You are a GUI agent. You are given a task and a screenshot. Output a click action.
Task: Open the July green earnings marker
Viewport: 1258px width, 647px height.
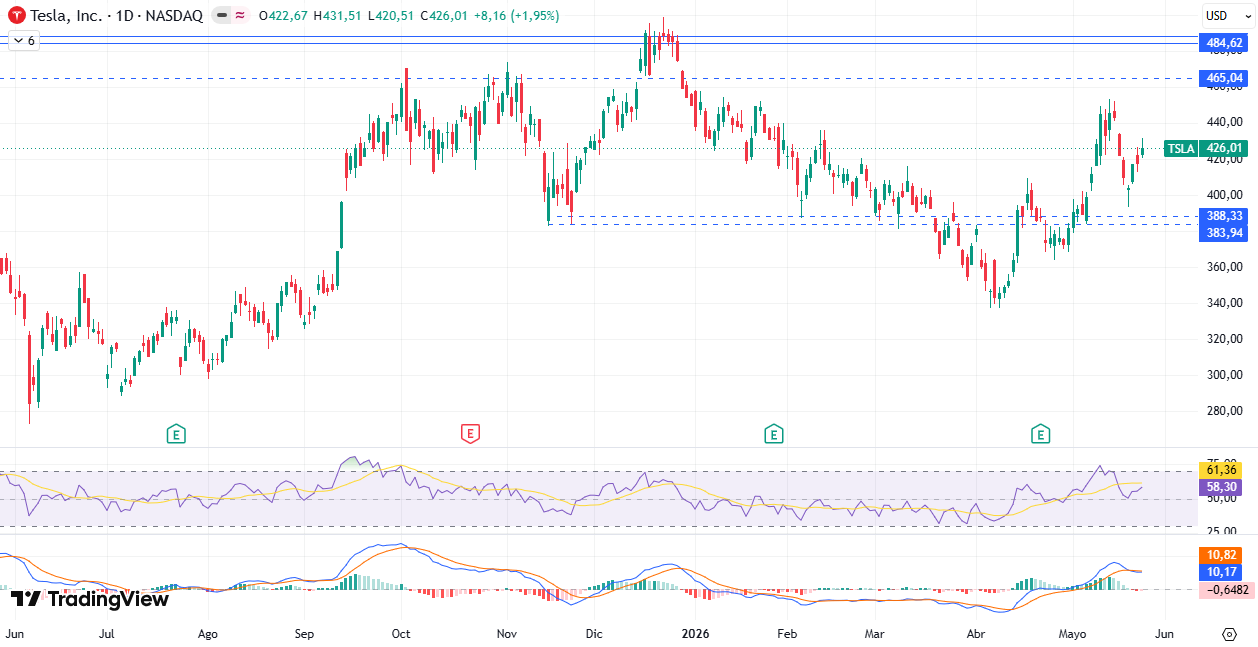tap(176, 434)
